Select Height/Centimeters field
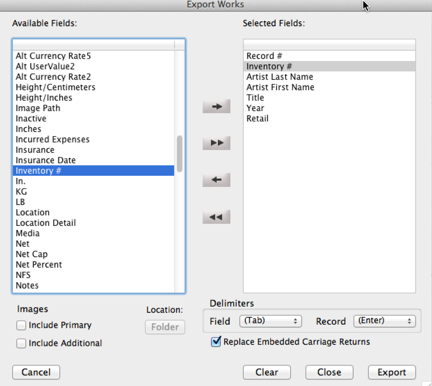The height and width of the screenshot is (386, 432). coord(93,87)
